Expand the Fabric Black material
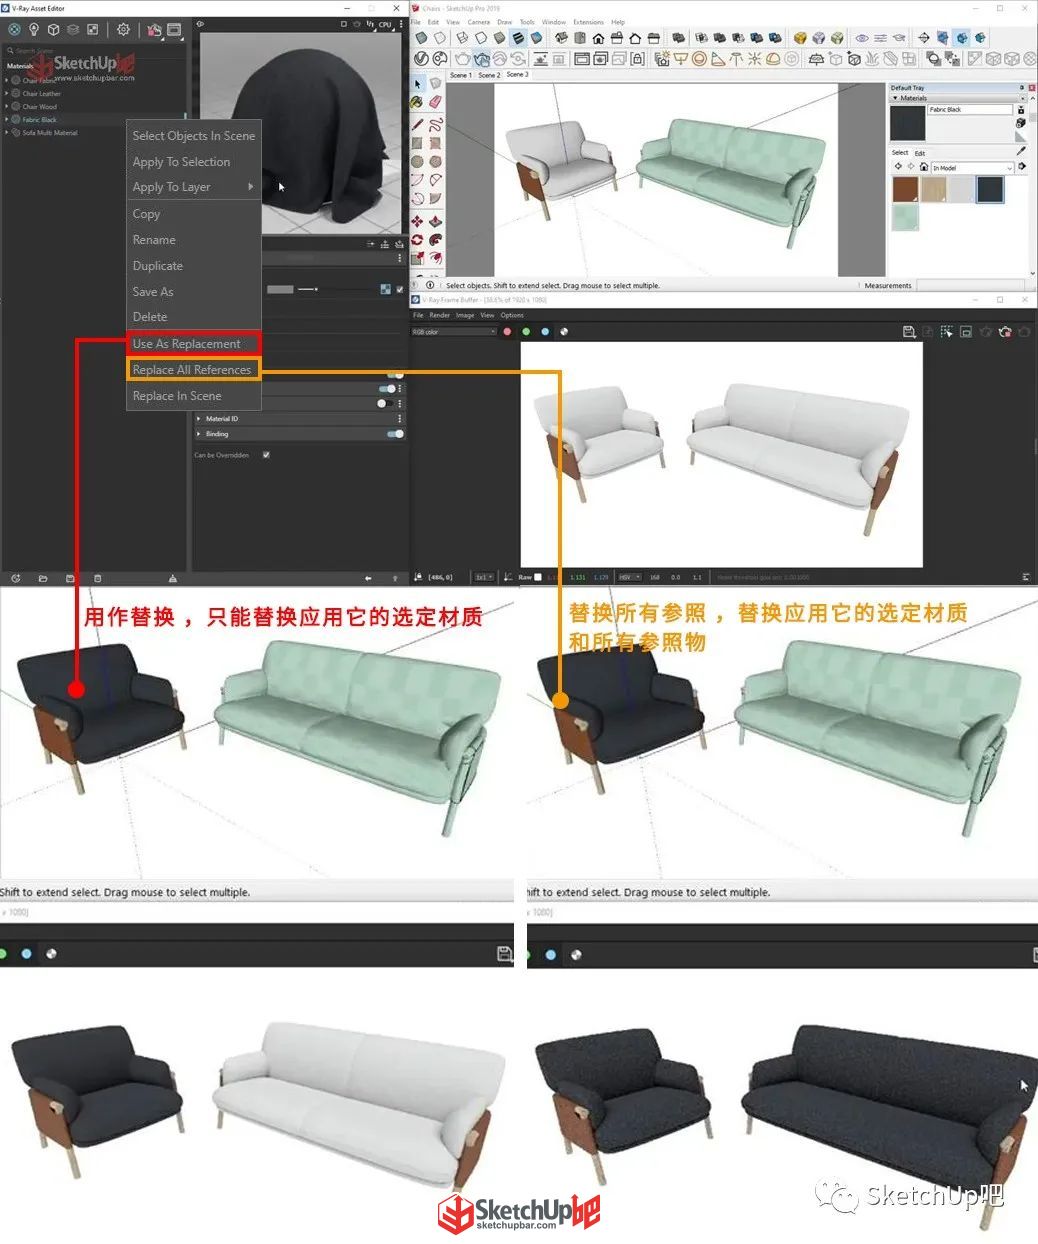 point(7,119)
